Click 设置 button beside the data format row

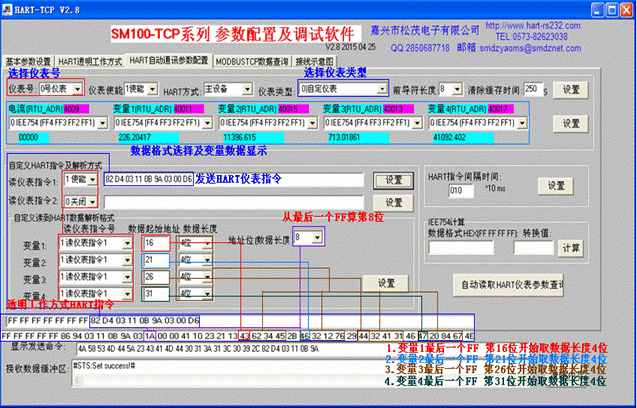pyautogui.click(x=570, y=124)
